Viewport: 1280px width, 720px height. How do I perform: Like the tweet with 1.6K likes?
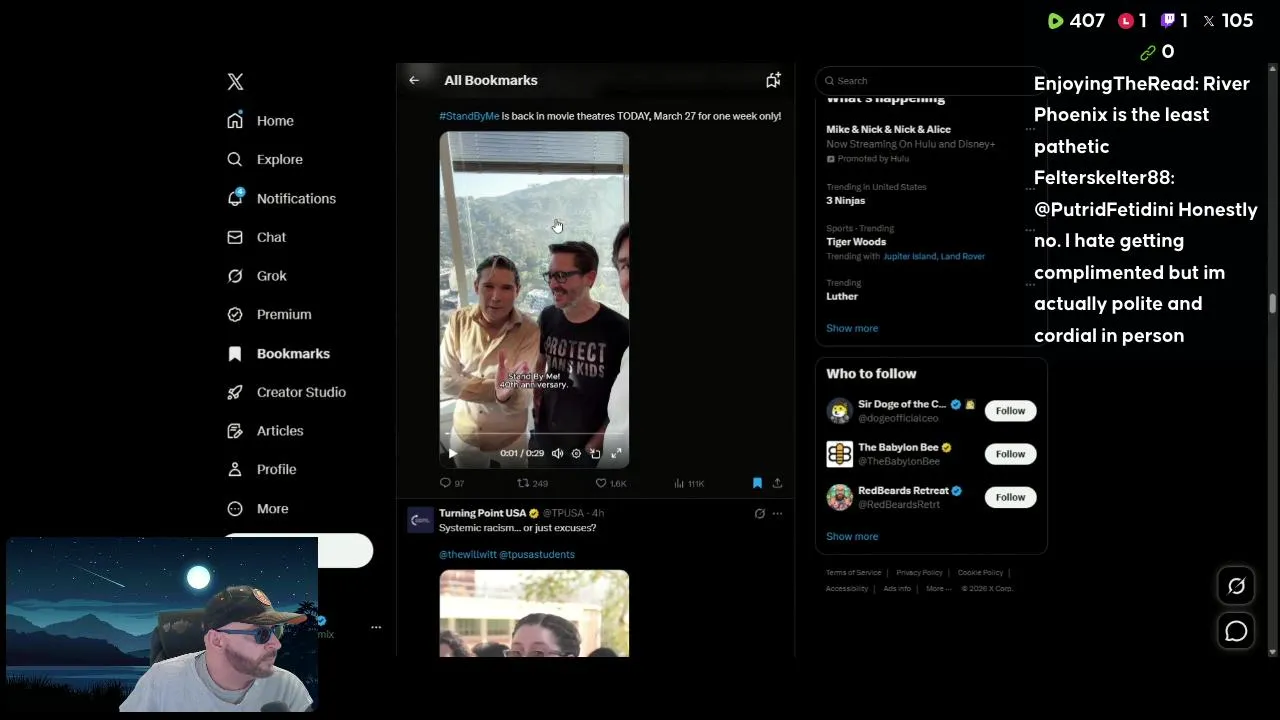click(610, 483)
